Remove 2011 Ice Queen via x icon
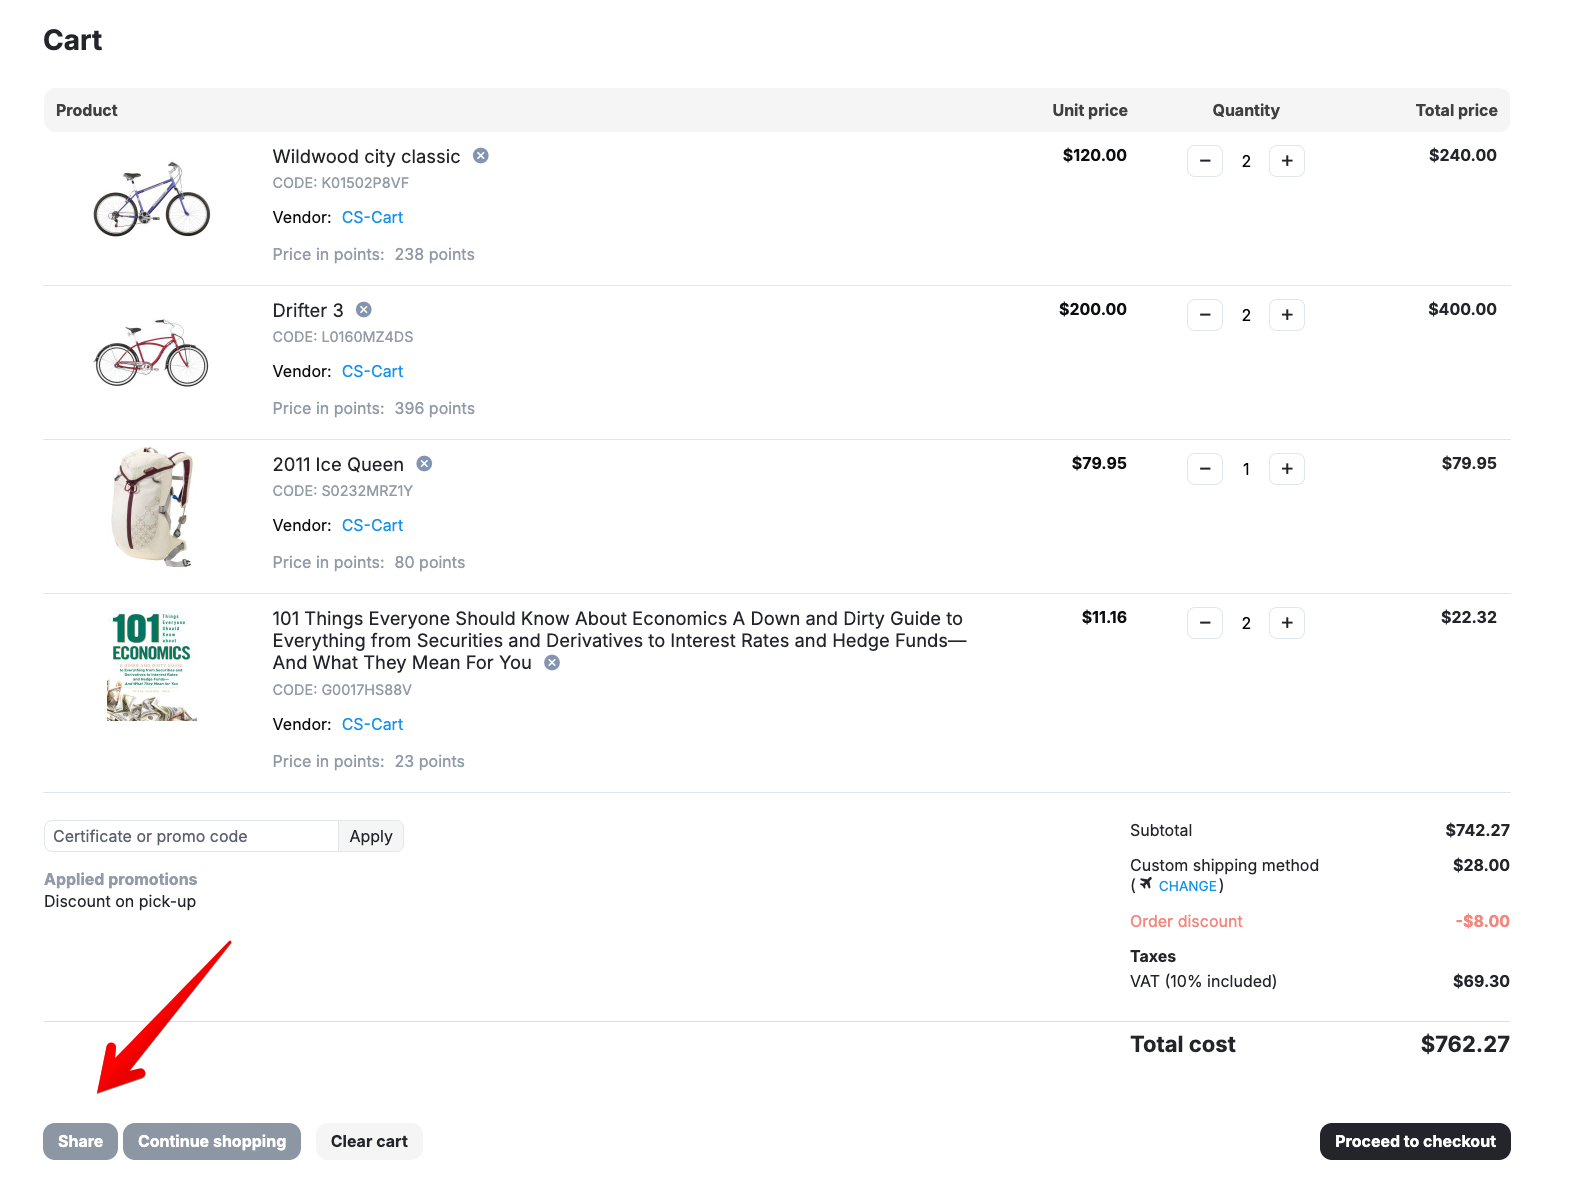The image size is (1574, 1204). [x=424, y=464]
